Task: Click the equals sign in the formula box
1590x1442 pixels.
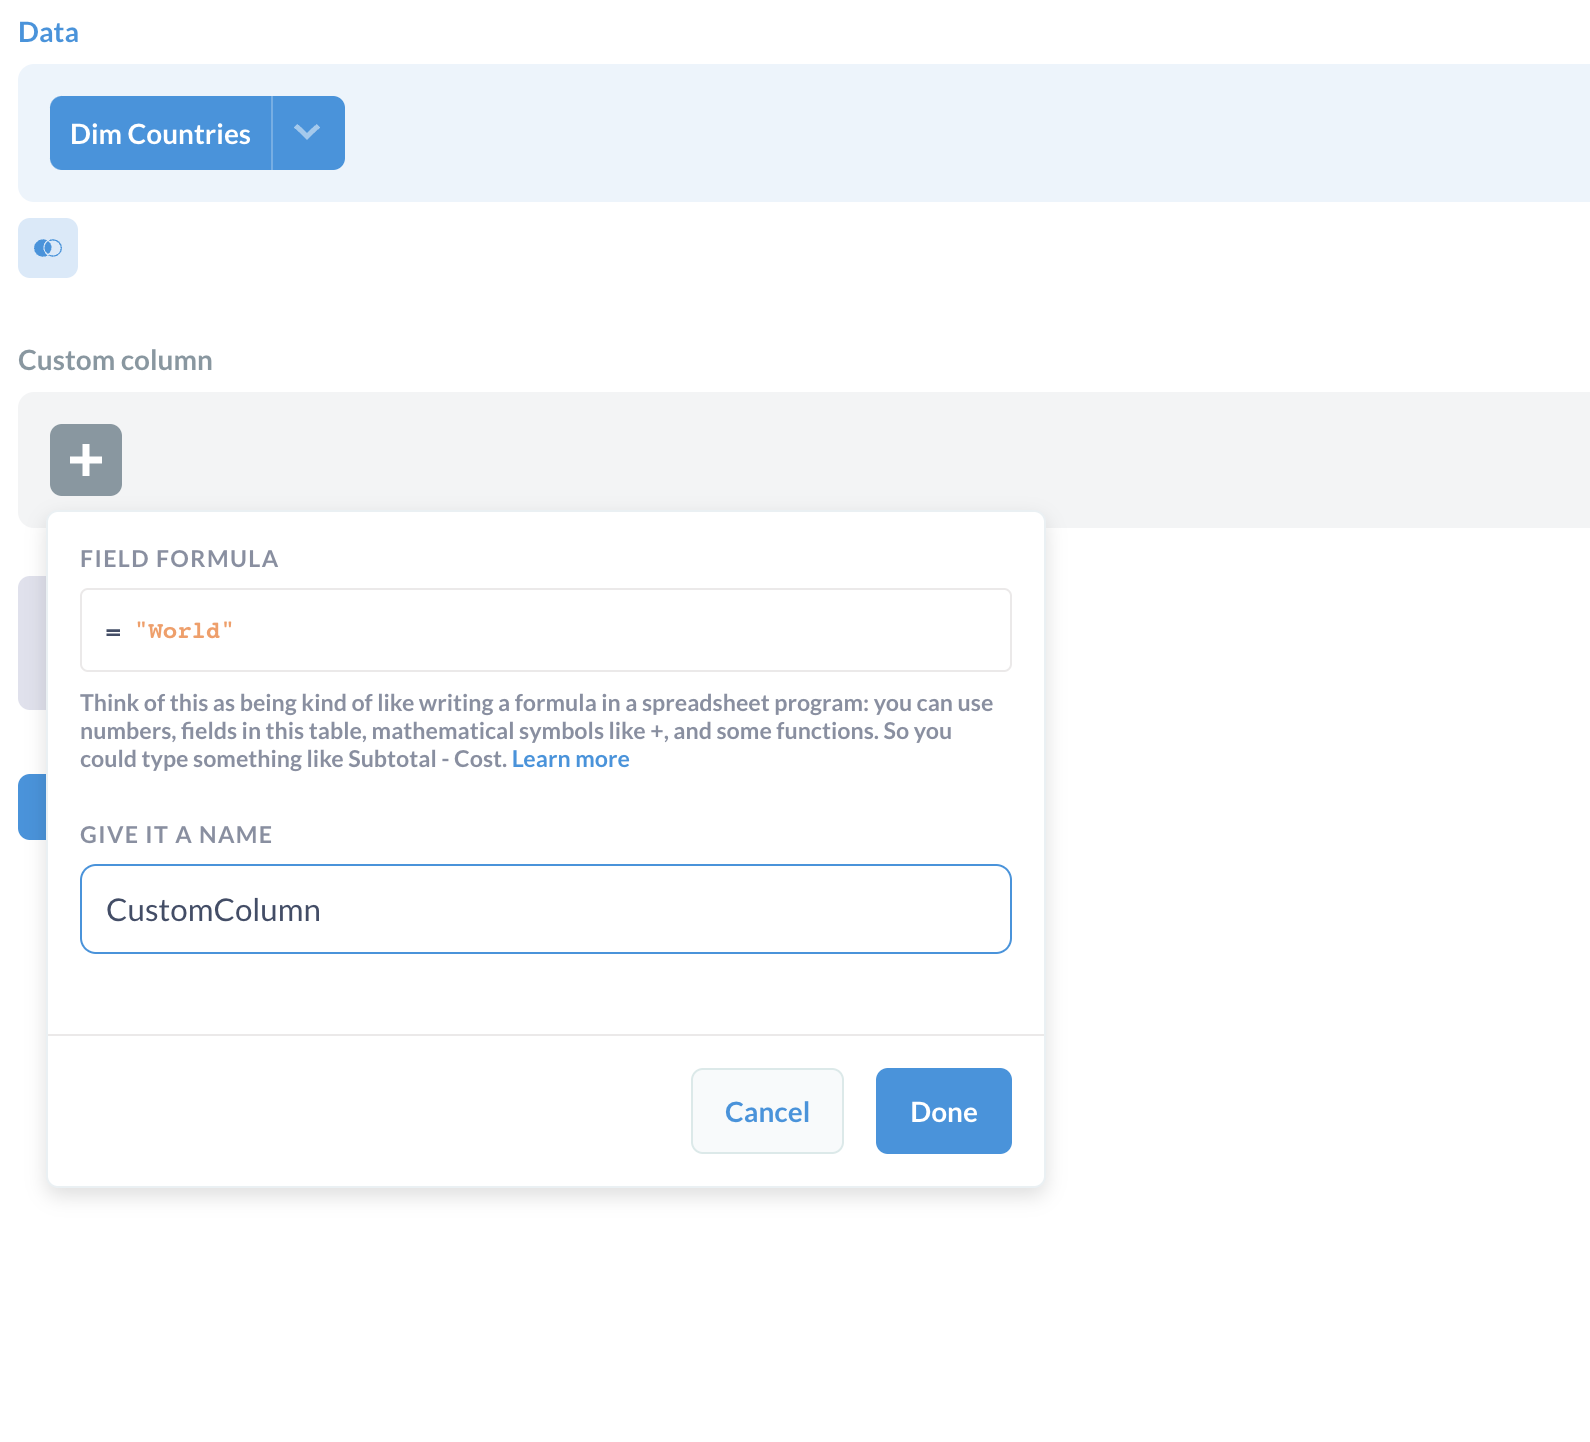Action: coord(113,632)
